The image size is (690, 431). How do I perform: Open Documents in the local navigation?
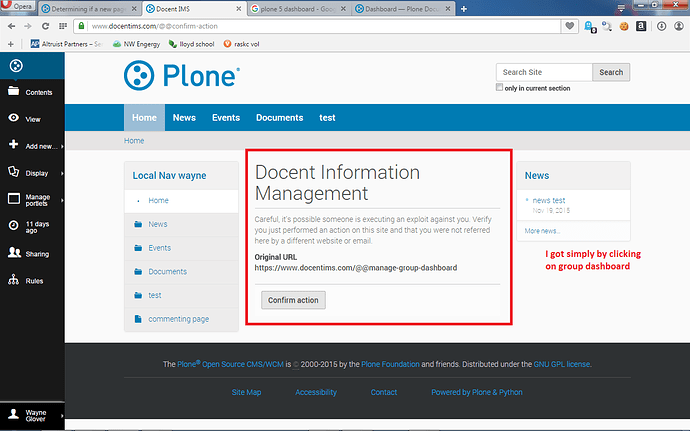click(x=167, y=272)
